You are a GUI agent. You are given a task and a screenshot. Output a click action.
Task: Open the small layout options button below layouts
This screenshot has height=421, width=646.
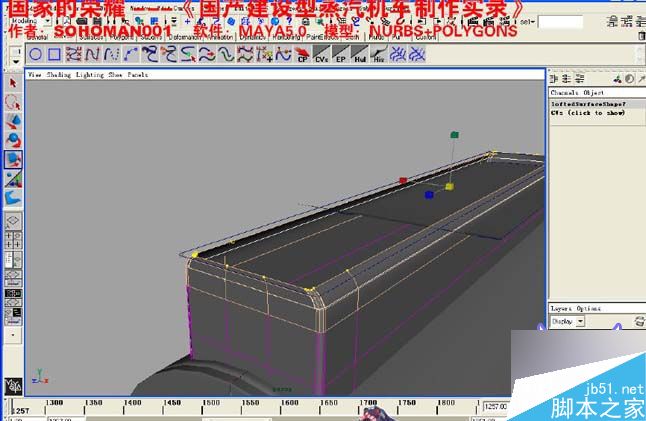(13, 335)
